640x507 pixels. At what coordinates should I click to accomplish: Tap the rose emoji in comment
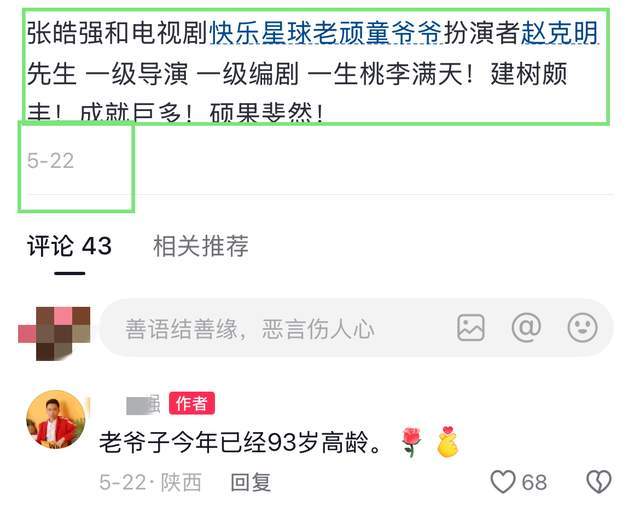point(411,442)
